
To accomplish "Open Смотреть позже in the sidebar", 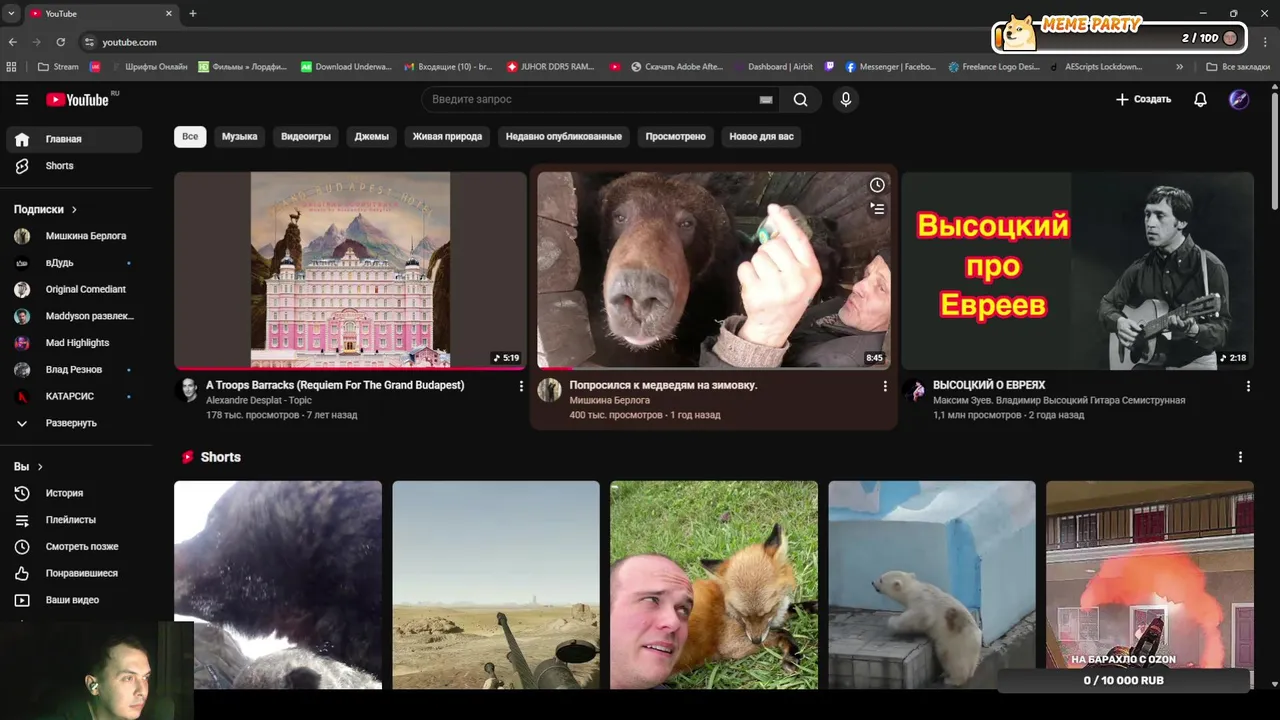I will pyautogui.click(x=74, y=546).
